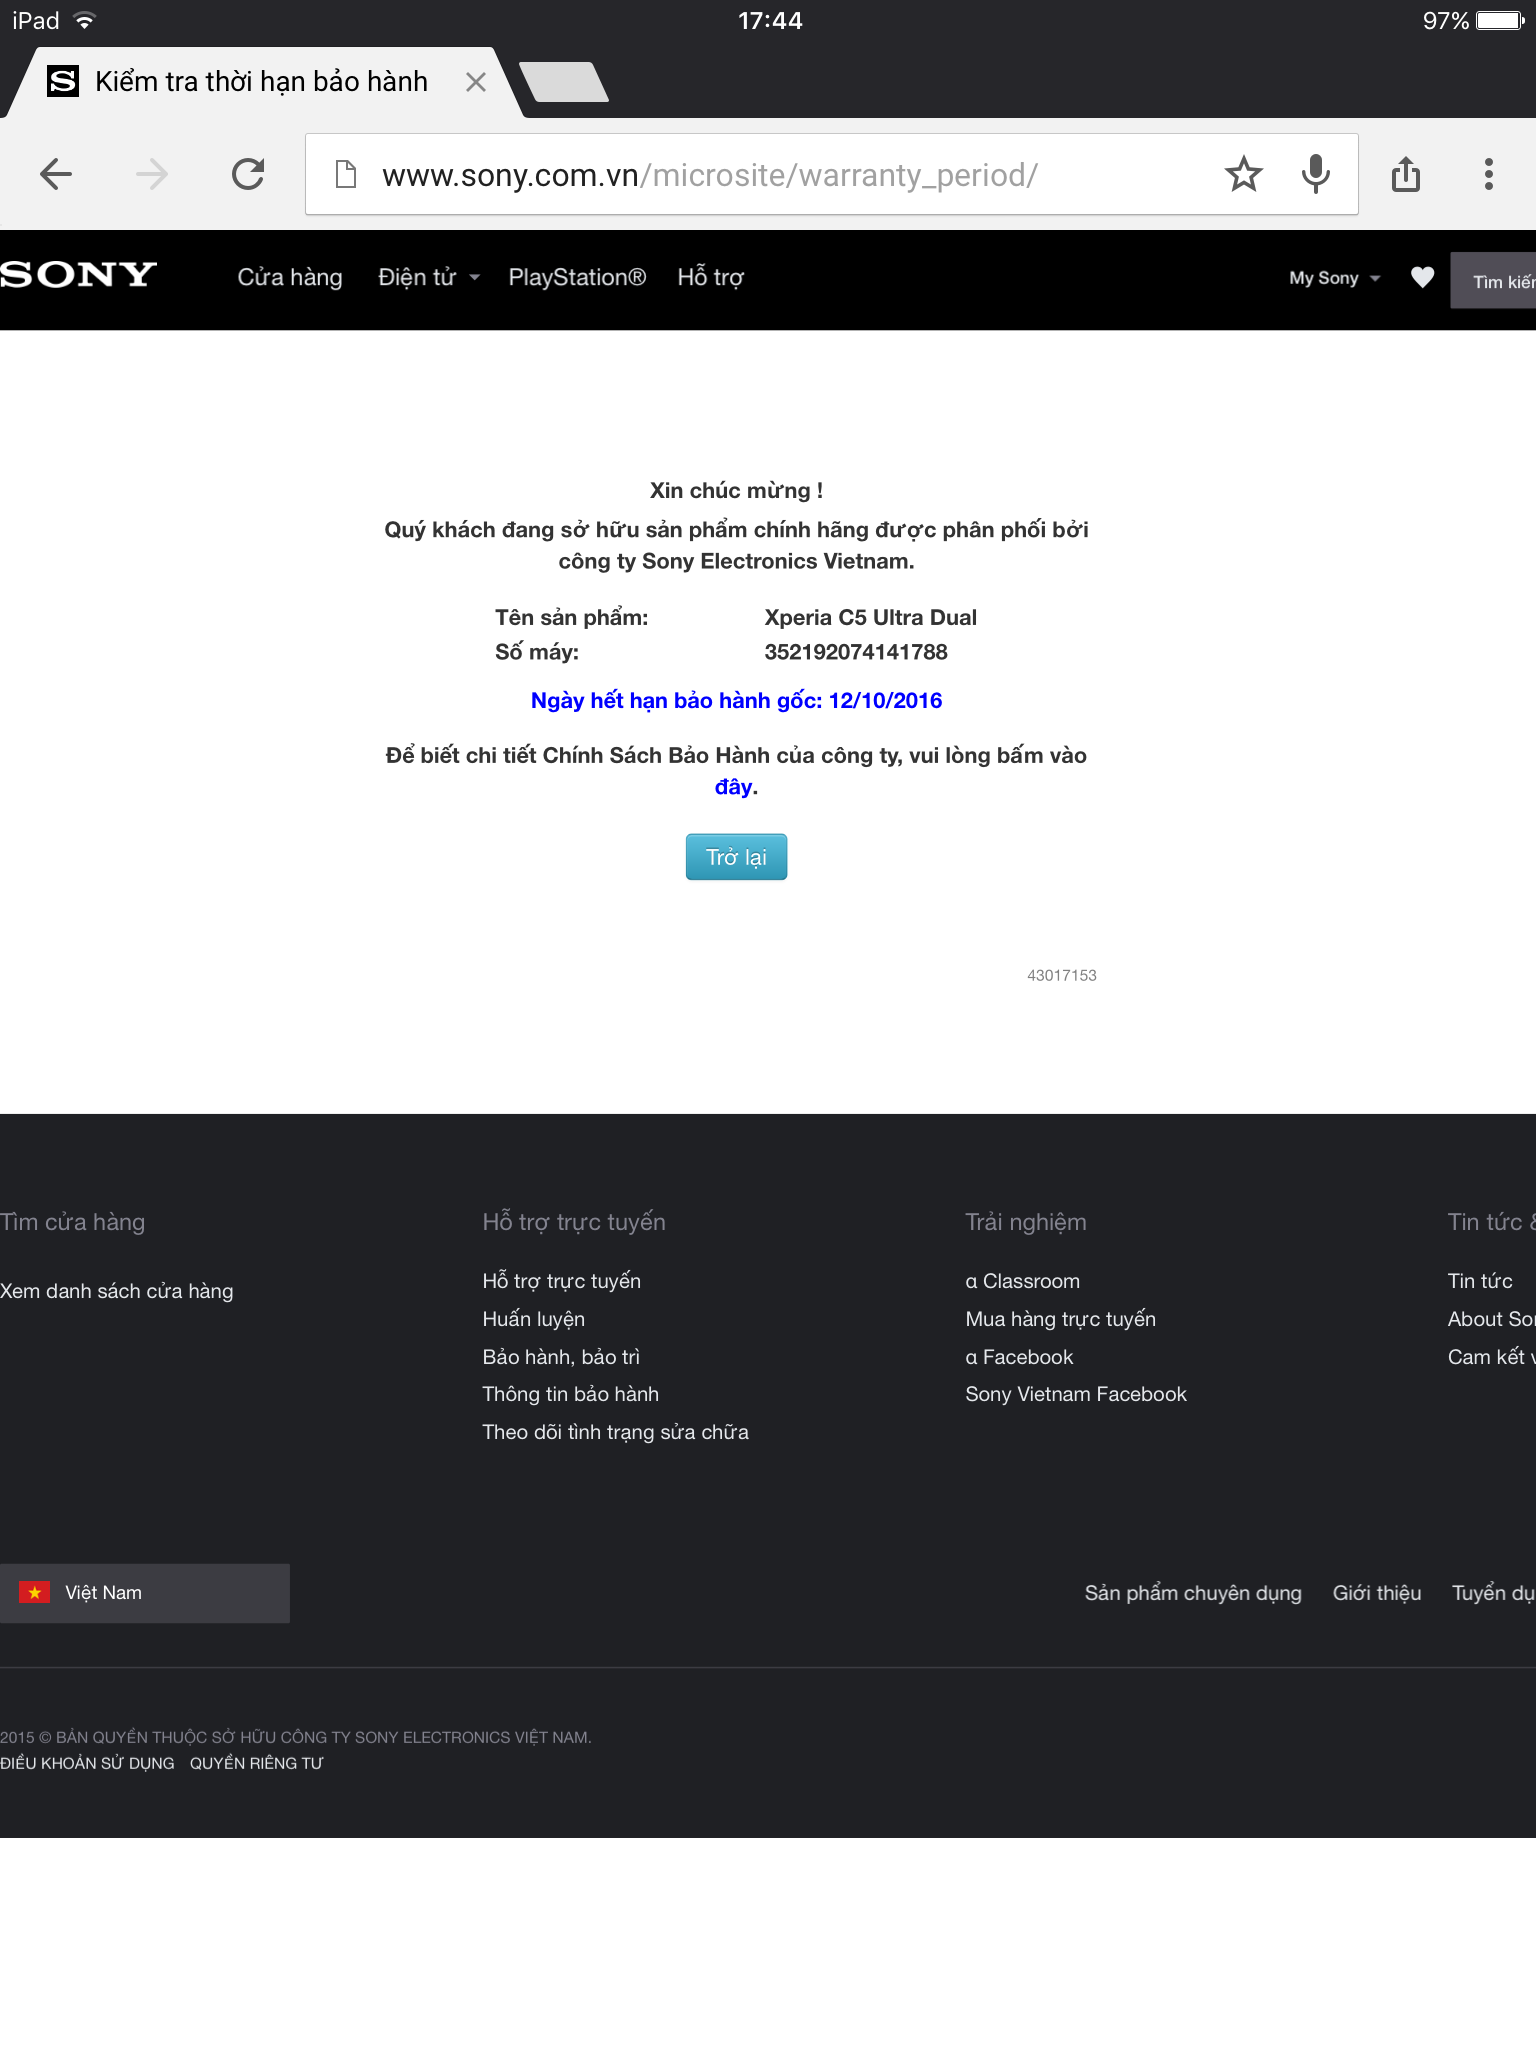Select the serial number 352192074141788
1536x2048 pixels.
[x=856, y=652]
